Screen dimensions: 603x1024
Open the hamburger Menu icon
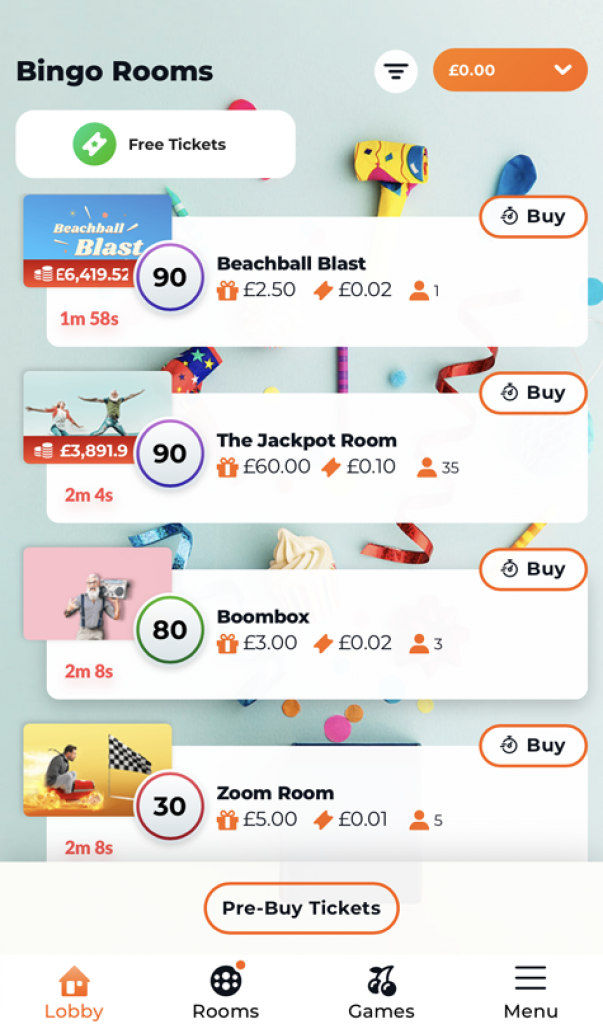coord(530,979)
